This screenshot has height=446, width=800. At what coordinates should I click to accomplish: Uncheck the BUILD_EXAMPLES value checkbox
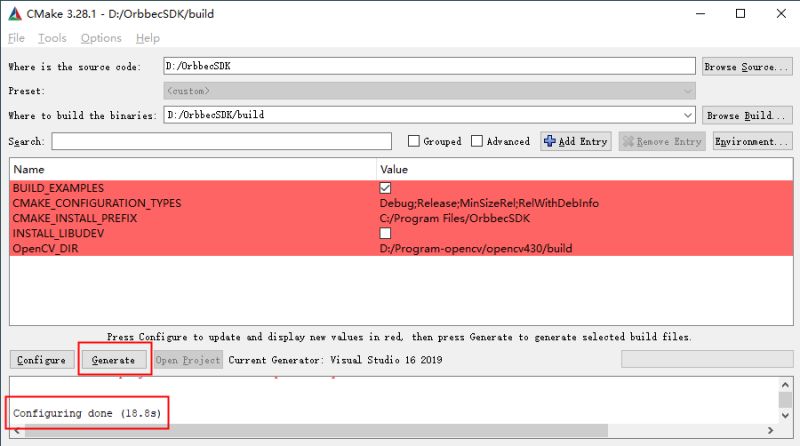coord(385,188)
